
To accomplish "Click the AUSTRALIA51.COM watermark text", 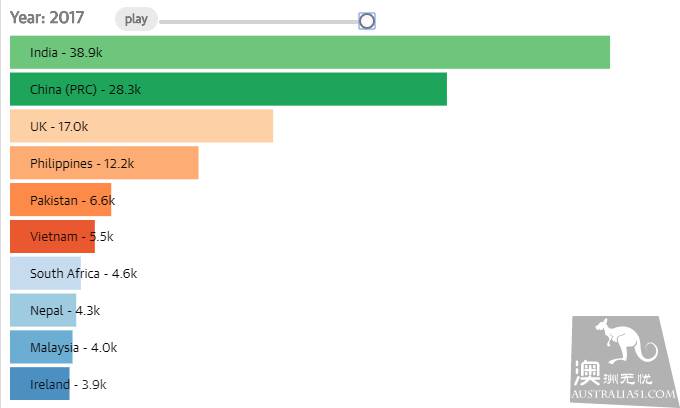I will [x=624, y=394].
